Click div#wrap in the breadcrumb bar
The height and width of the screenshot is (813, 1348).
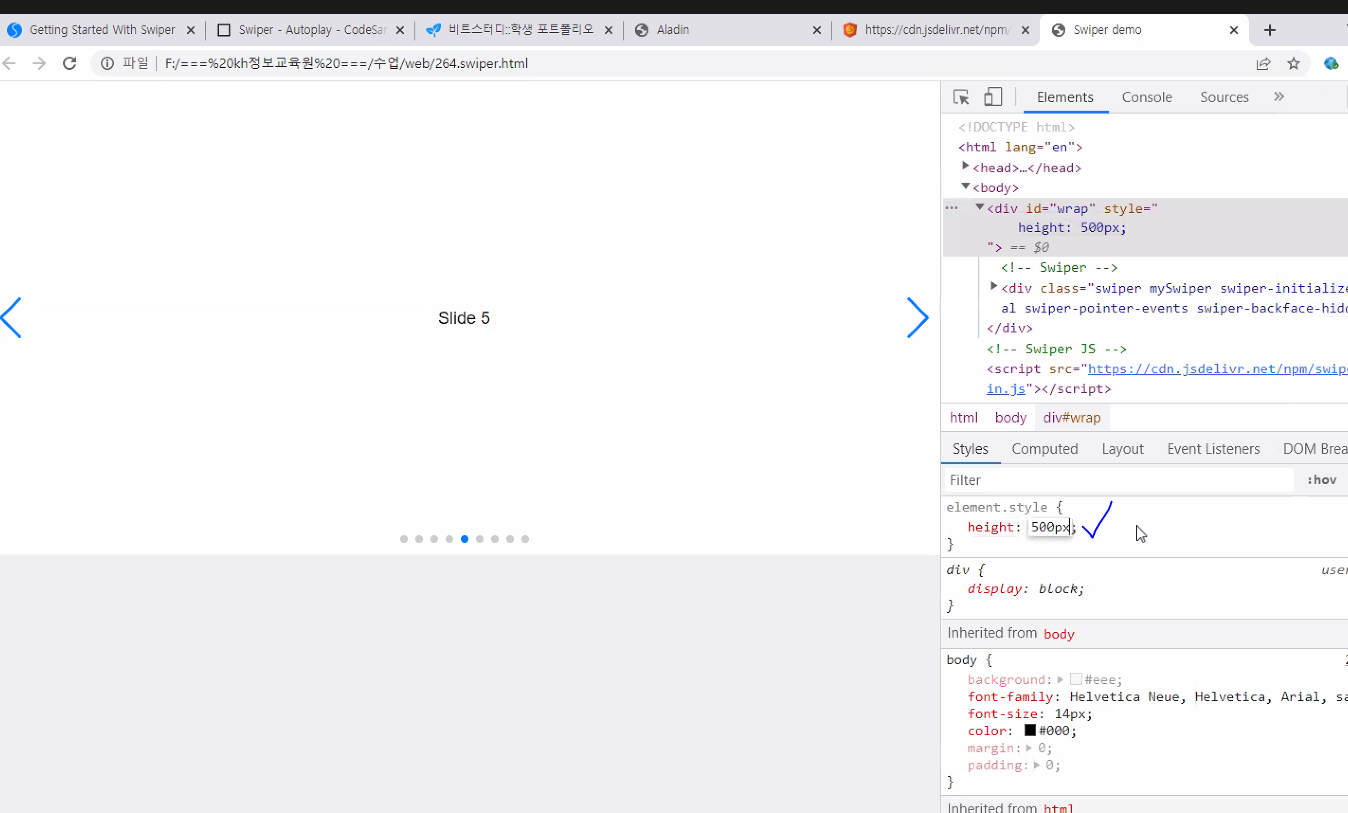click(x=1072, y=418)
